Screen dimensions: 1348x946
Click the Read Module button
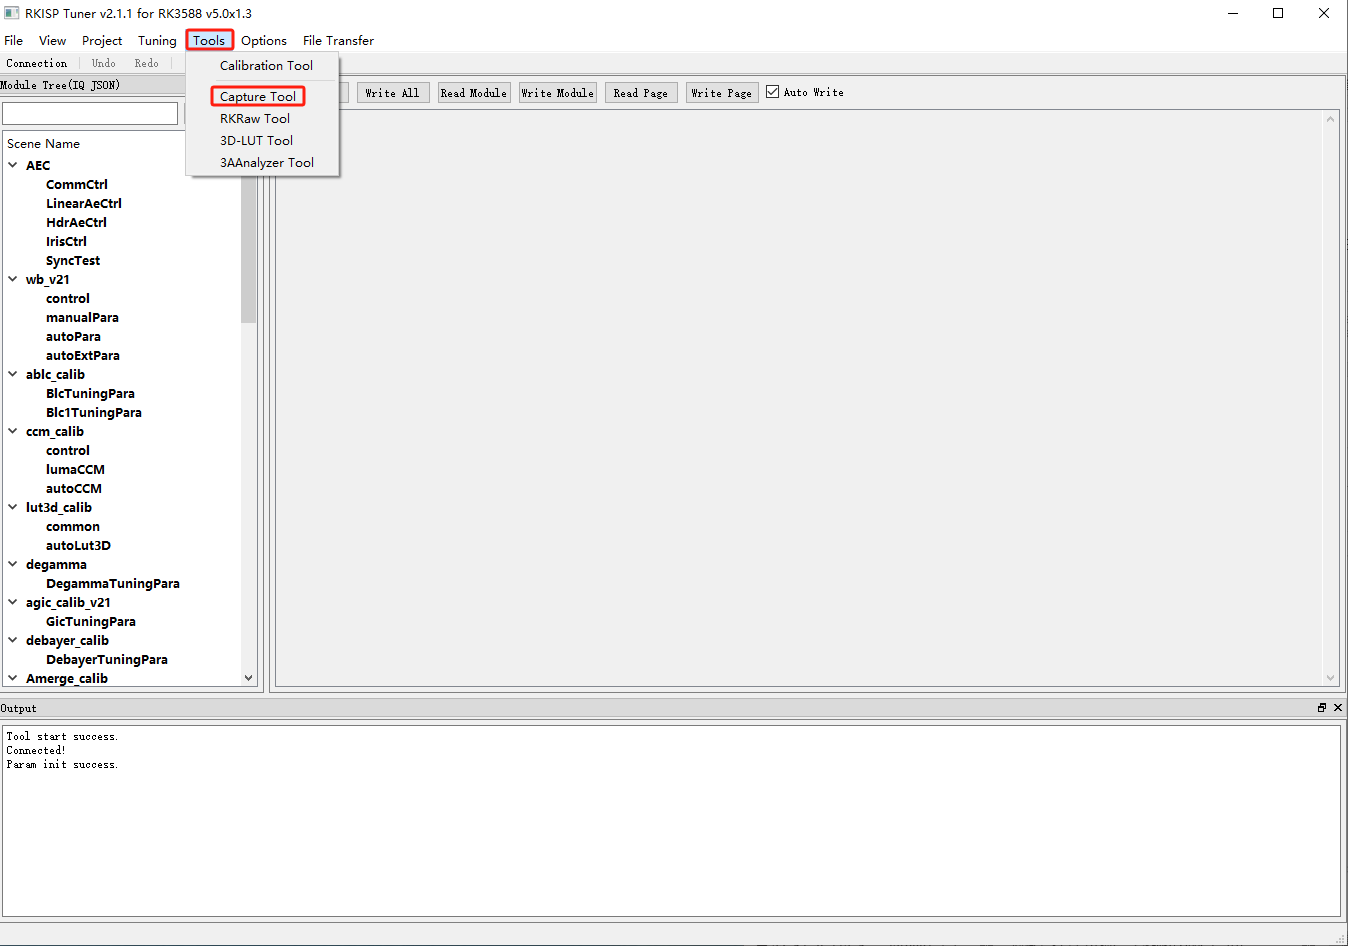474,93
